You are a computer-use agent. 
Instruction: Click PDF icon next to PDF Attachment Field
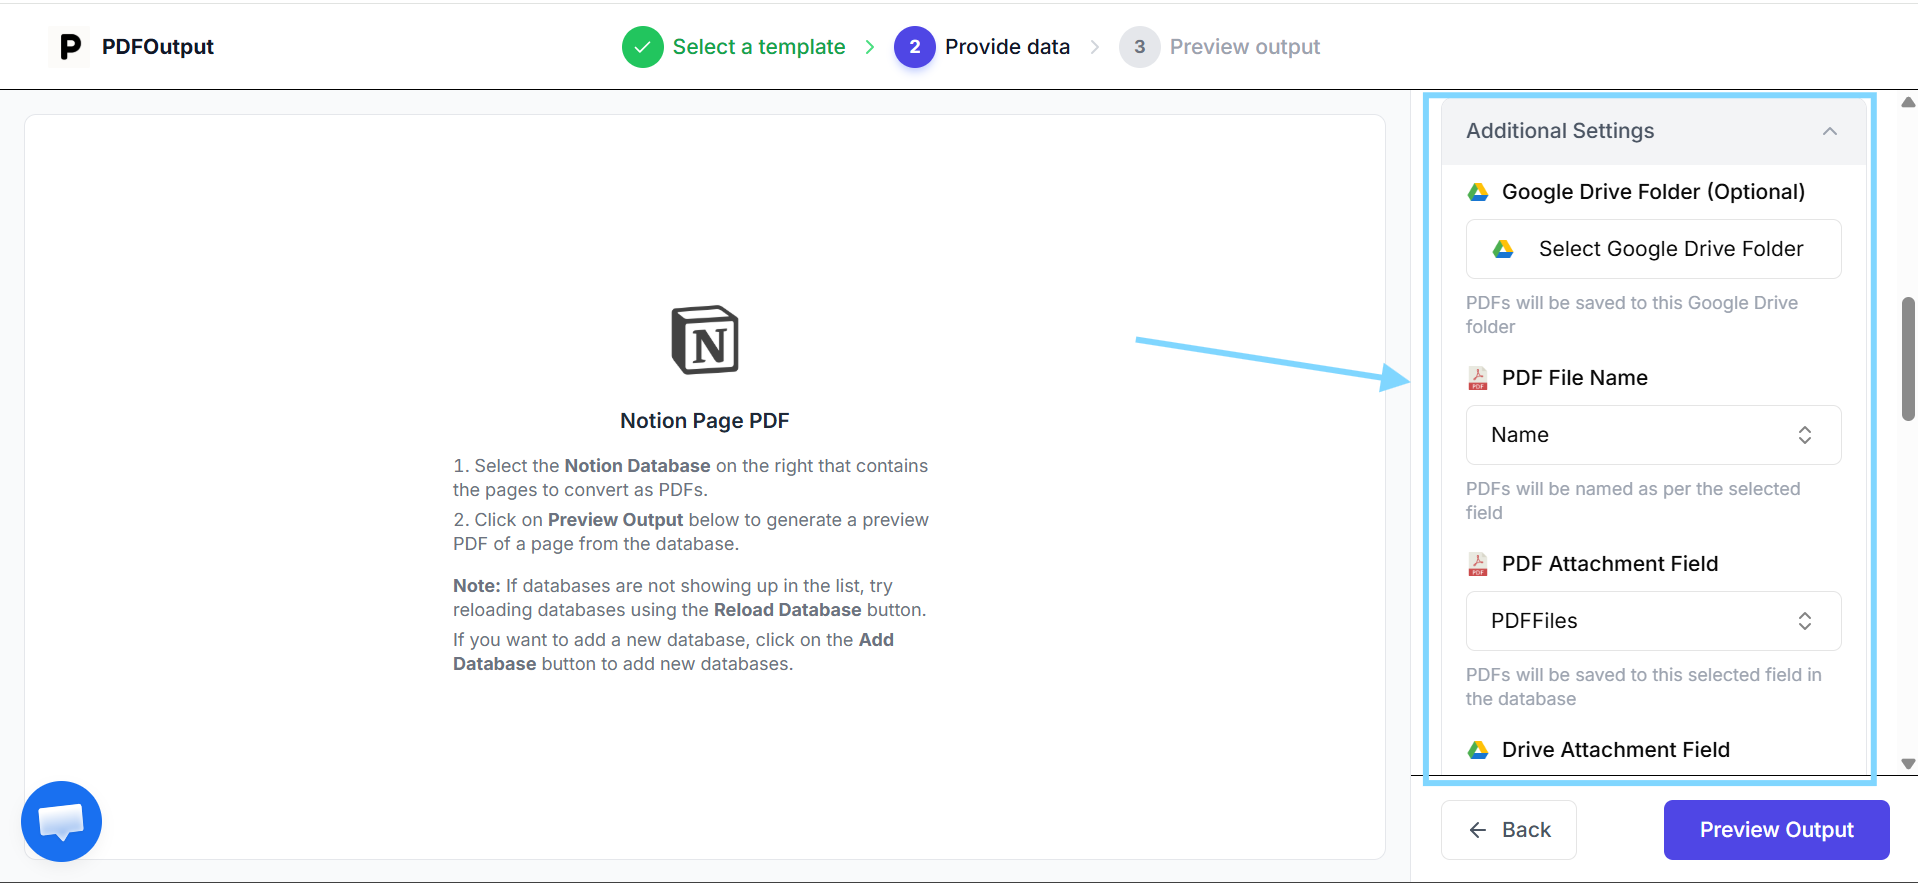click(1478, 564)
